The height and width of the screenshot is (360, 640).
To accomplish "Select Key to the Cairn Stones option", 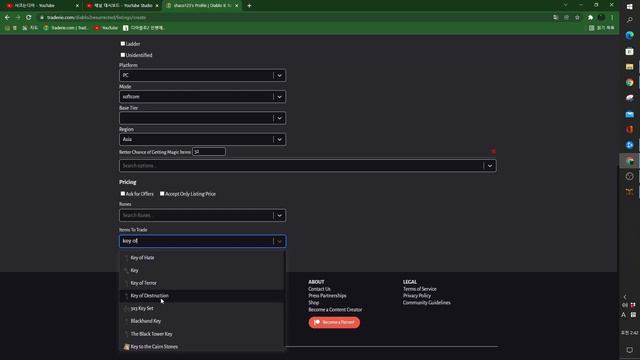I will click(x=202, y=347).
